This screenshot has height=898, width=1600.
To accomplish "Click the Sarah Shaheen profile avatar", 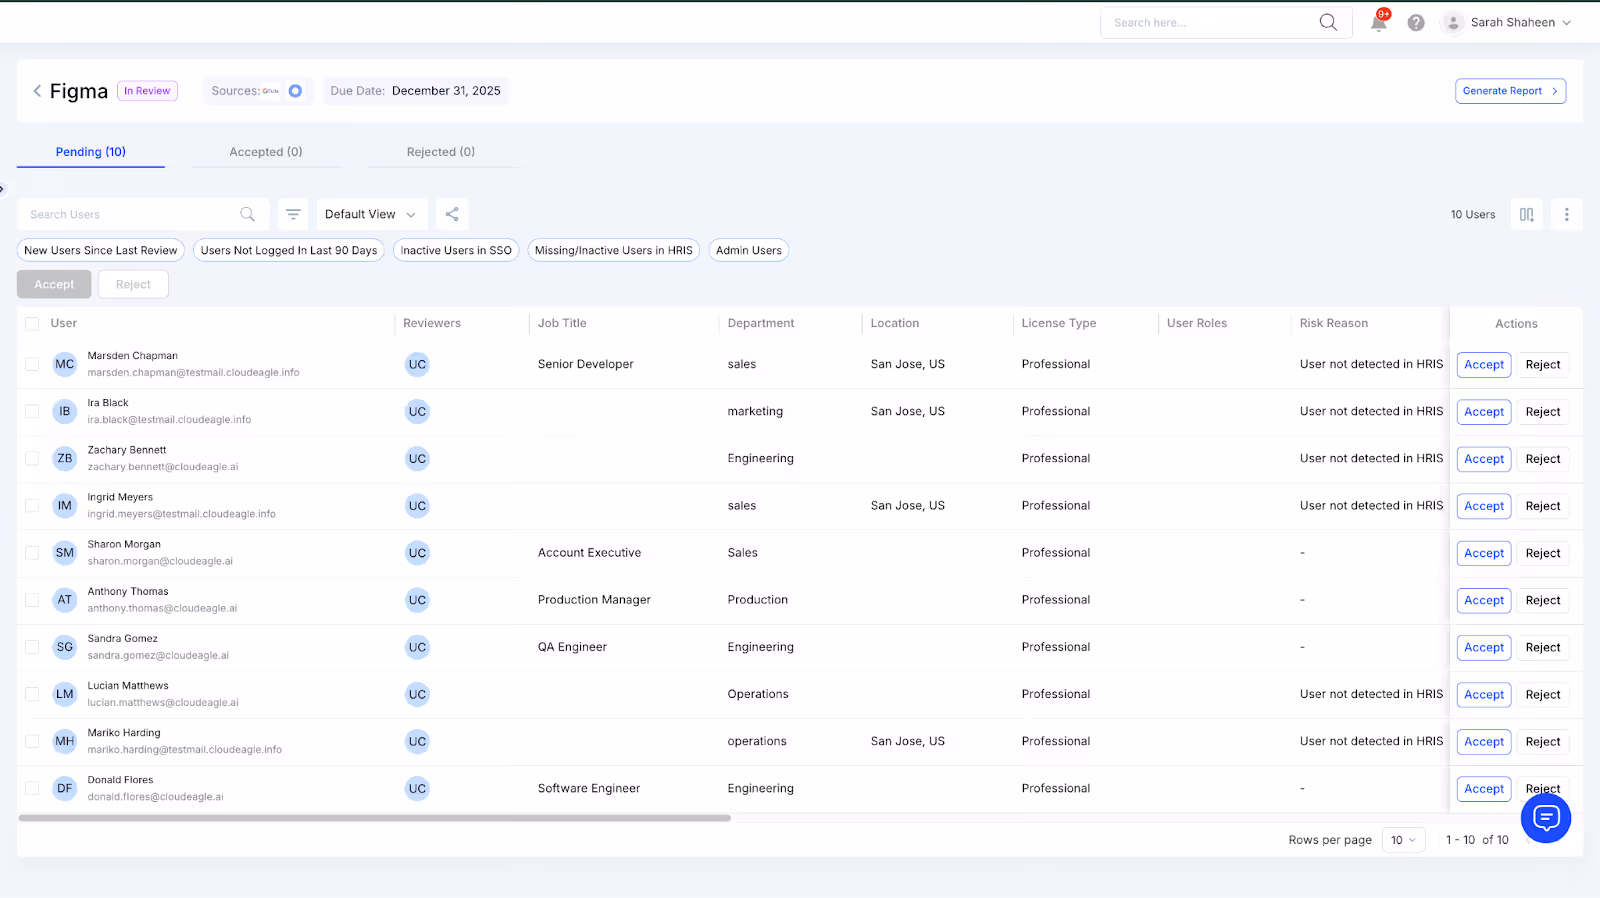I will [1453, 23].
